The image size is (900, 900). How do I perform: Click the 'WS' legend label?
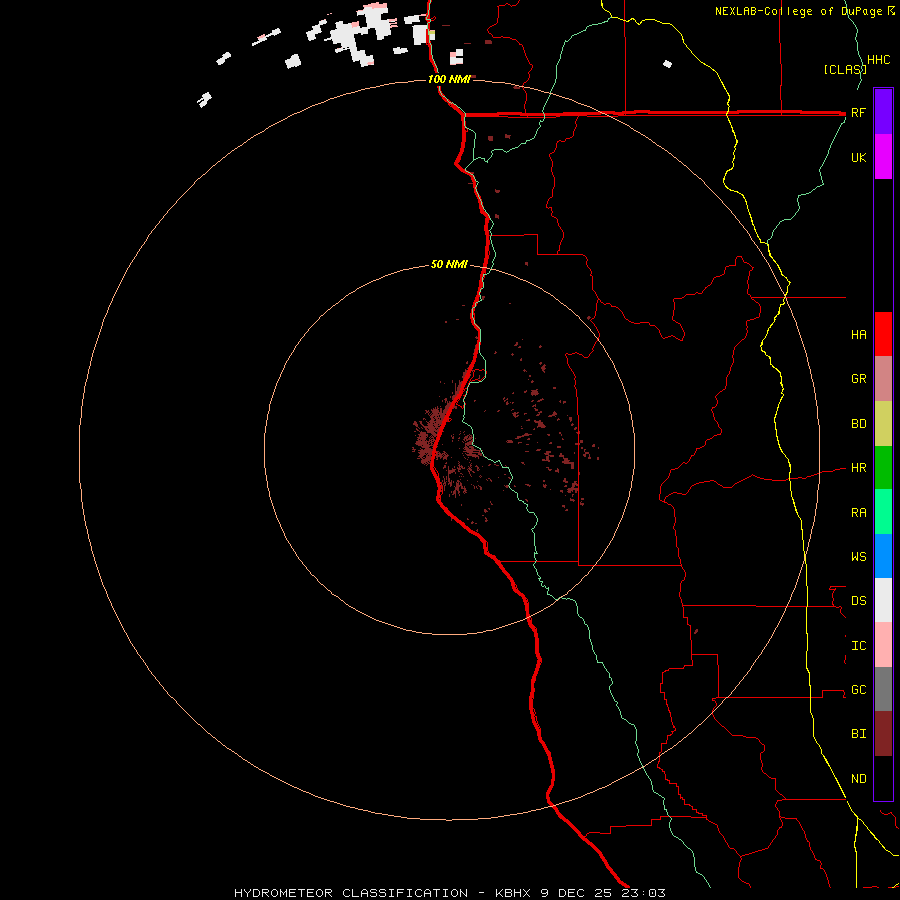click(859, 556)
